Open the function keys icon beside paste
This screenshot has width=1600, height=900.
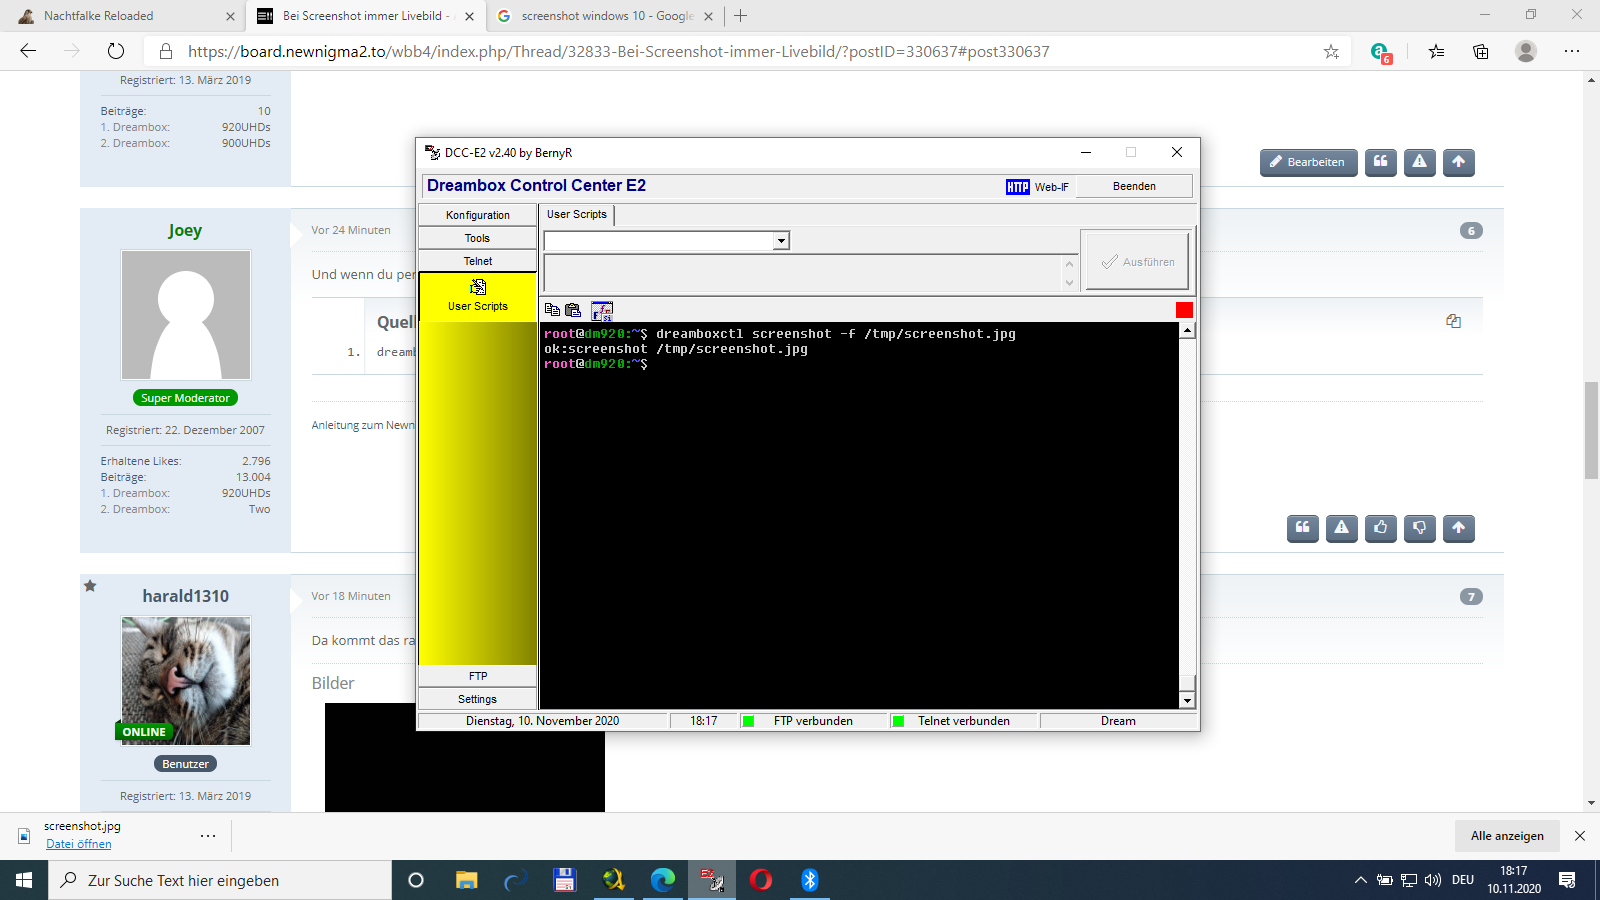(602, 311)
